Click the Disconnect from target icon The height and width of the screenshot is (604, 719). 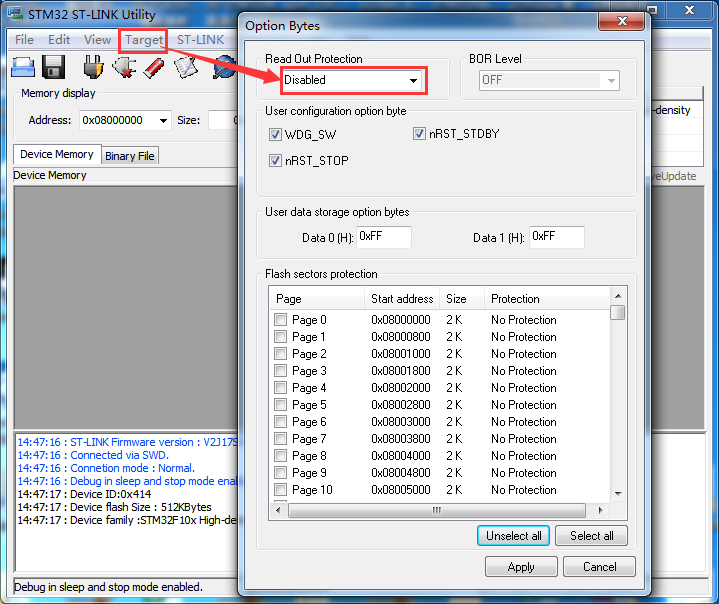(124, 67)
